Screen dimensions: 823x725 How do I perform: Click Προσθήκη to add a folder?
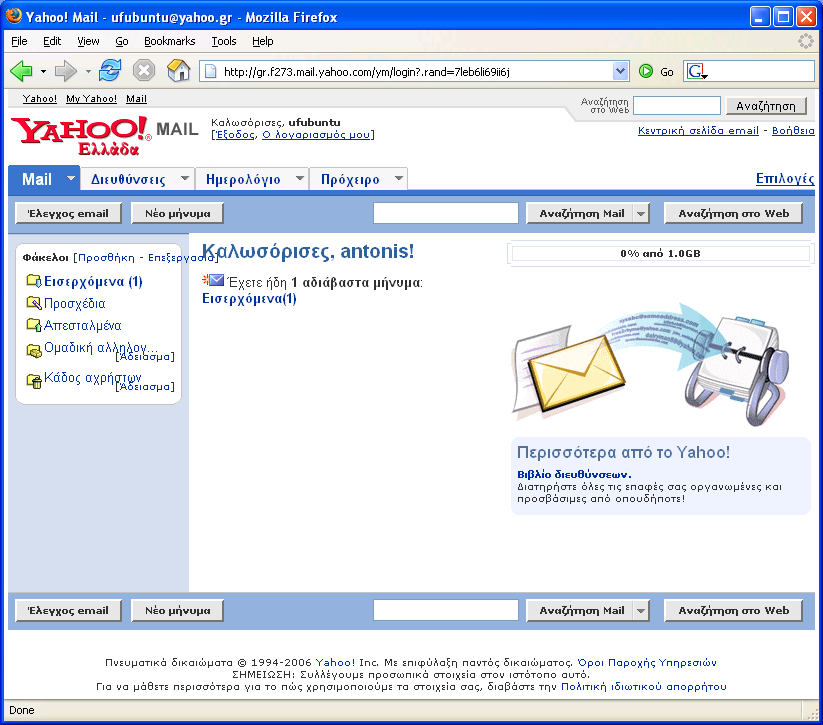(x=106, y=257)
